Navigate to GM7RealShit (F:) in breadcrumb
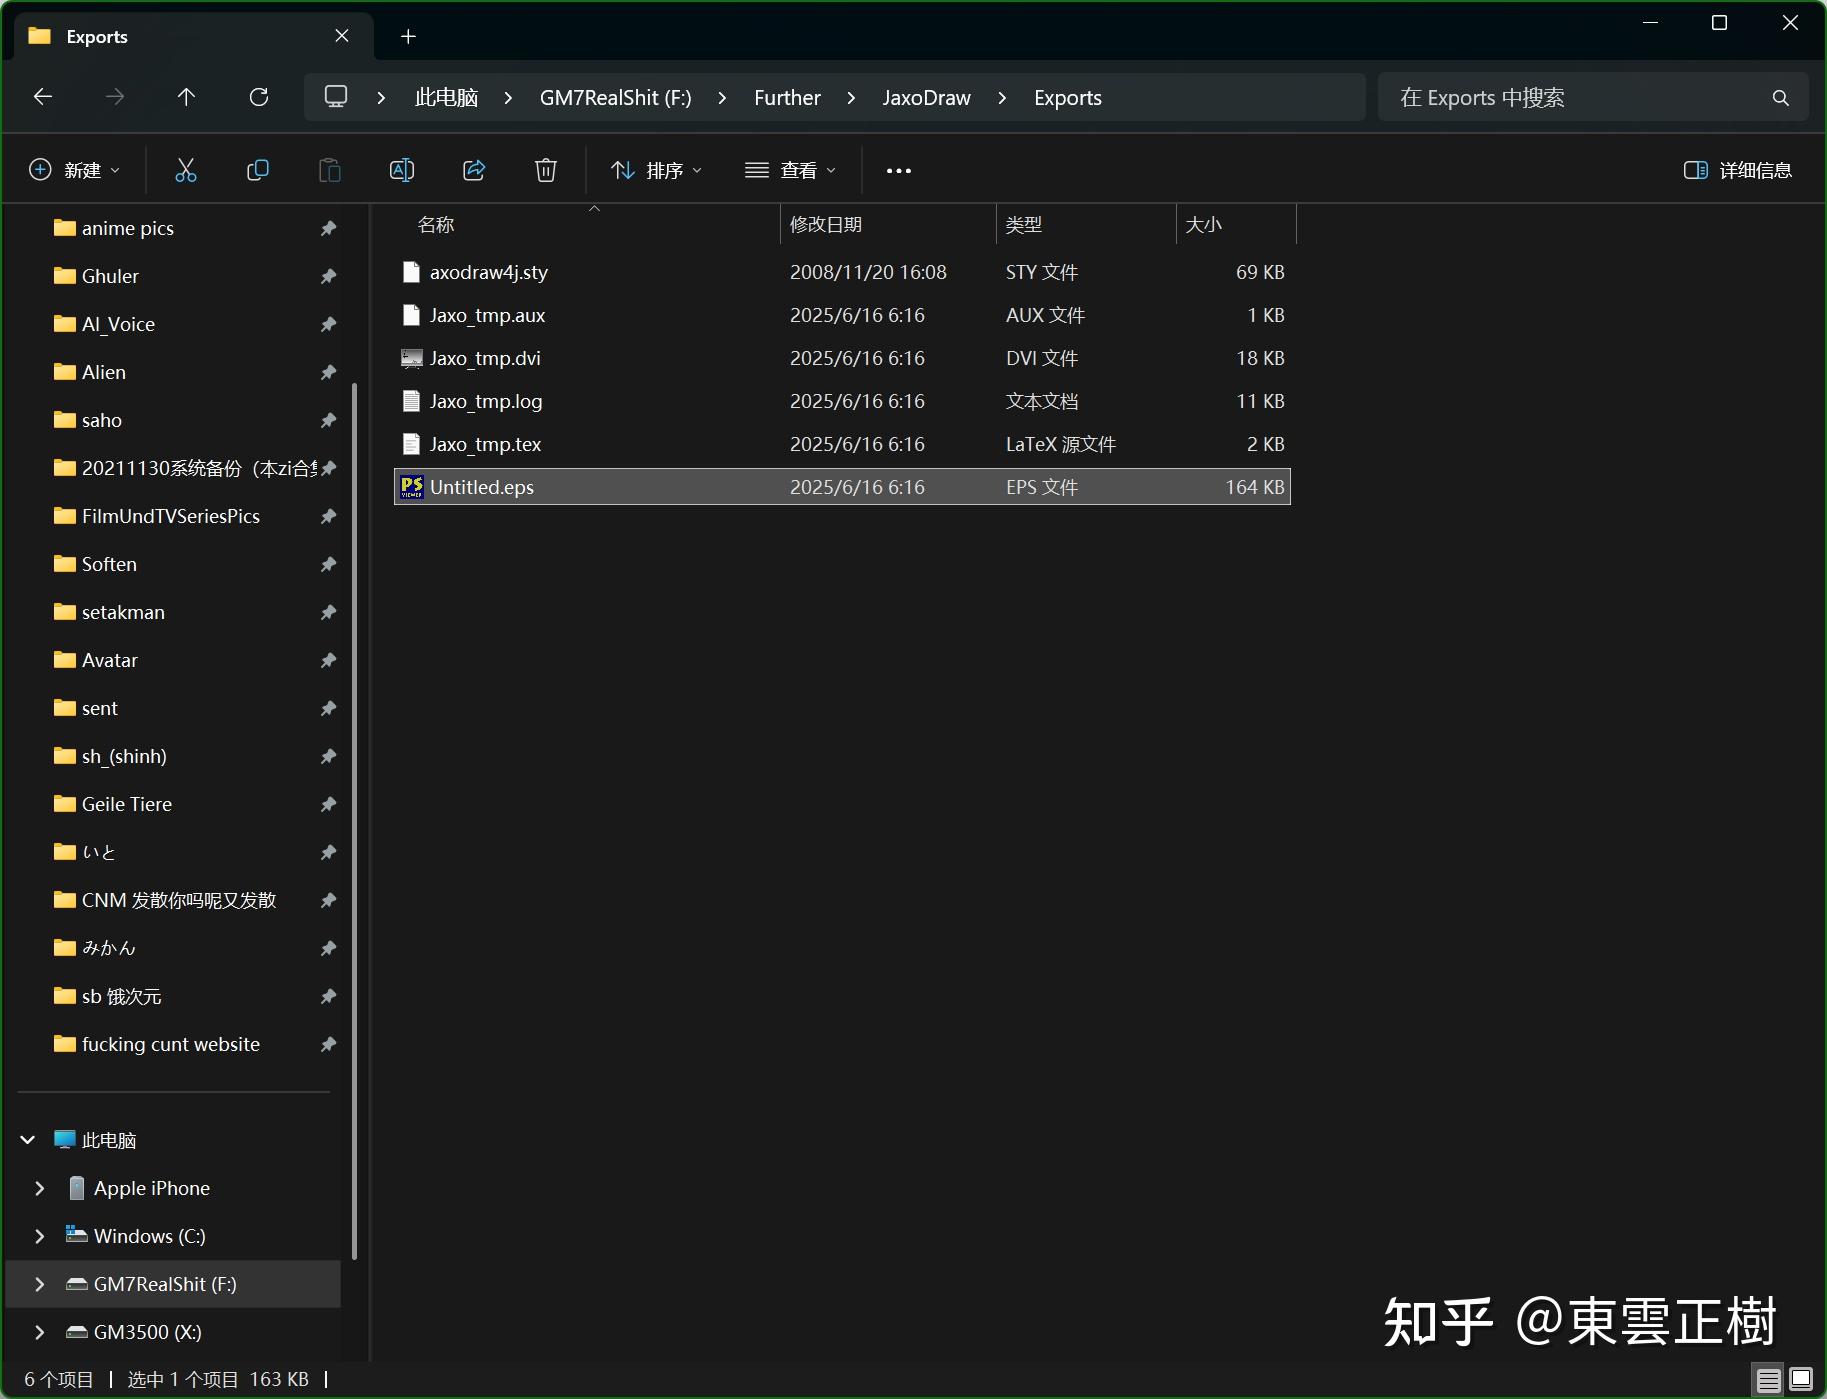 pos(616,98)
